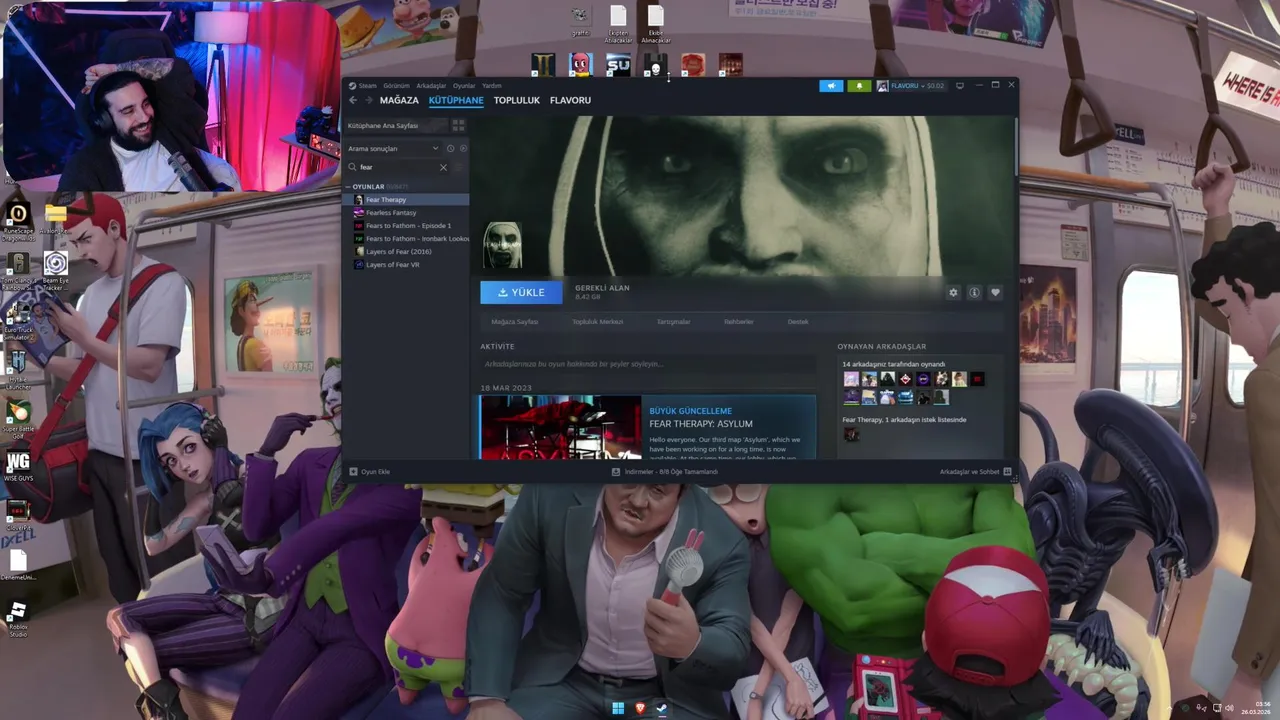Open the Arama sonuçları dropdown

(393, 148)
